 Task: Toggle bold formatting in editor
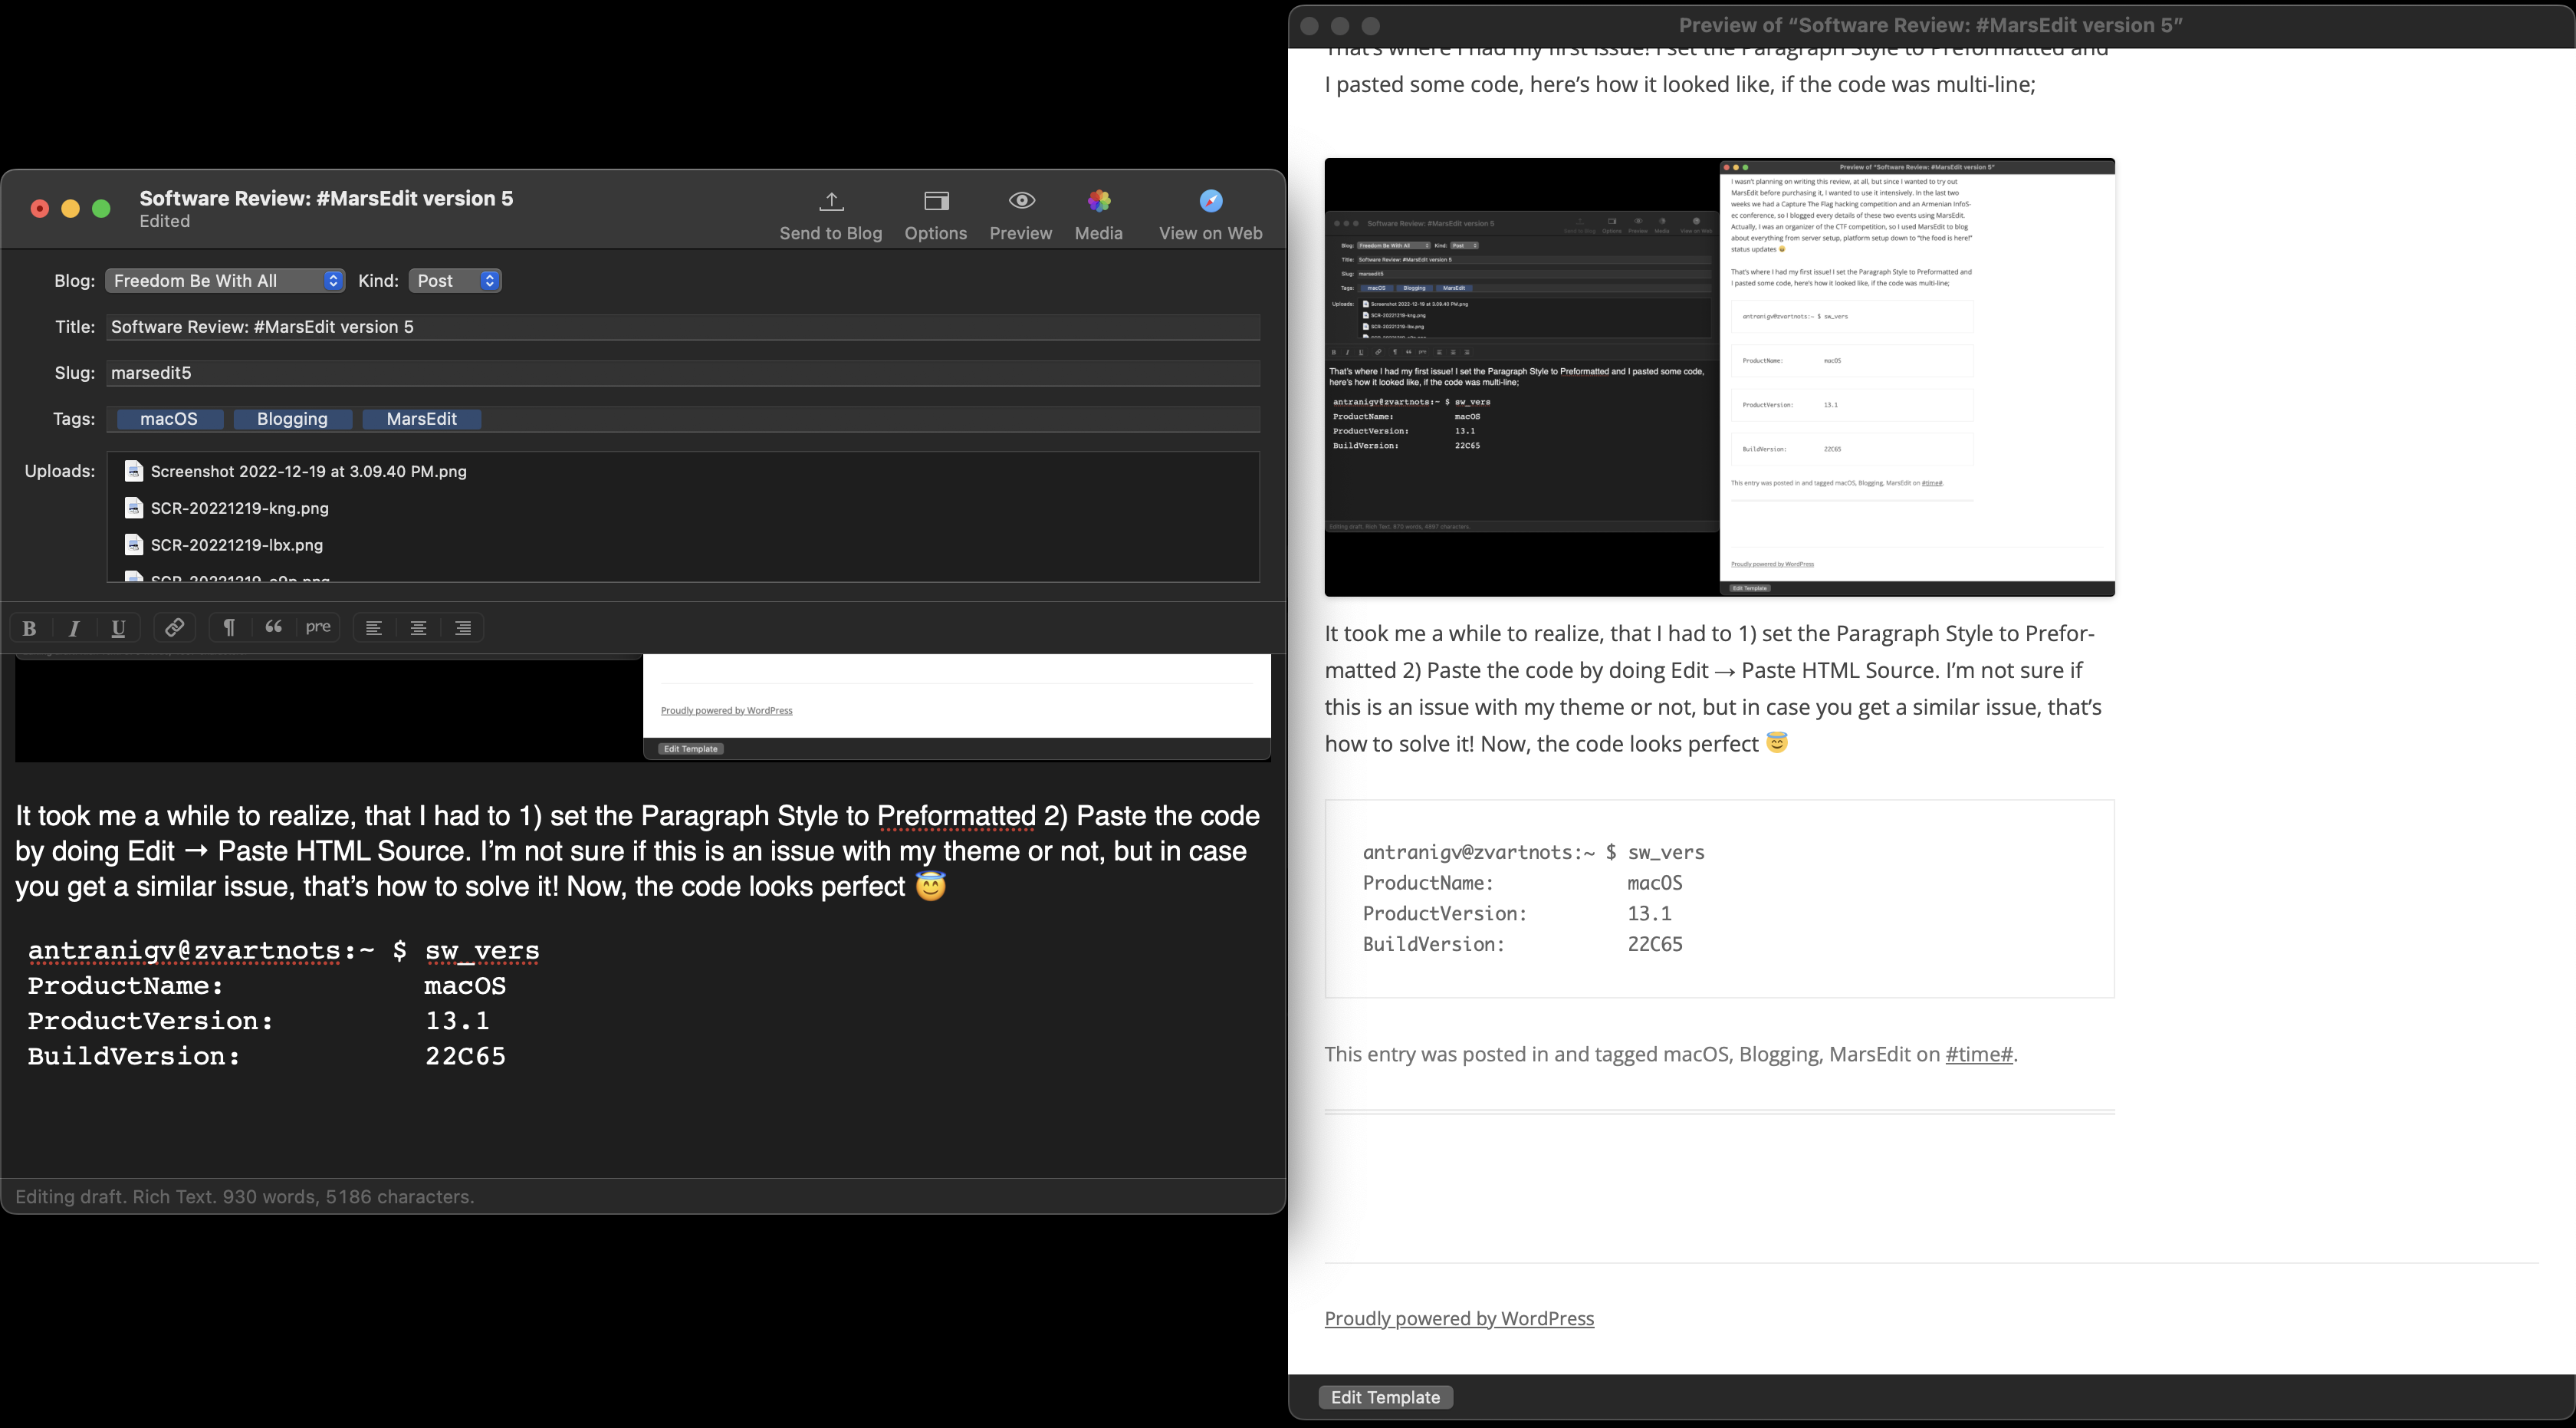[x=30, y=626]
